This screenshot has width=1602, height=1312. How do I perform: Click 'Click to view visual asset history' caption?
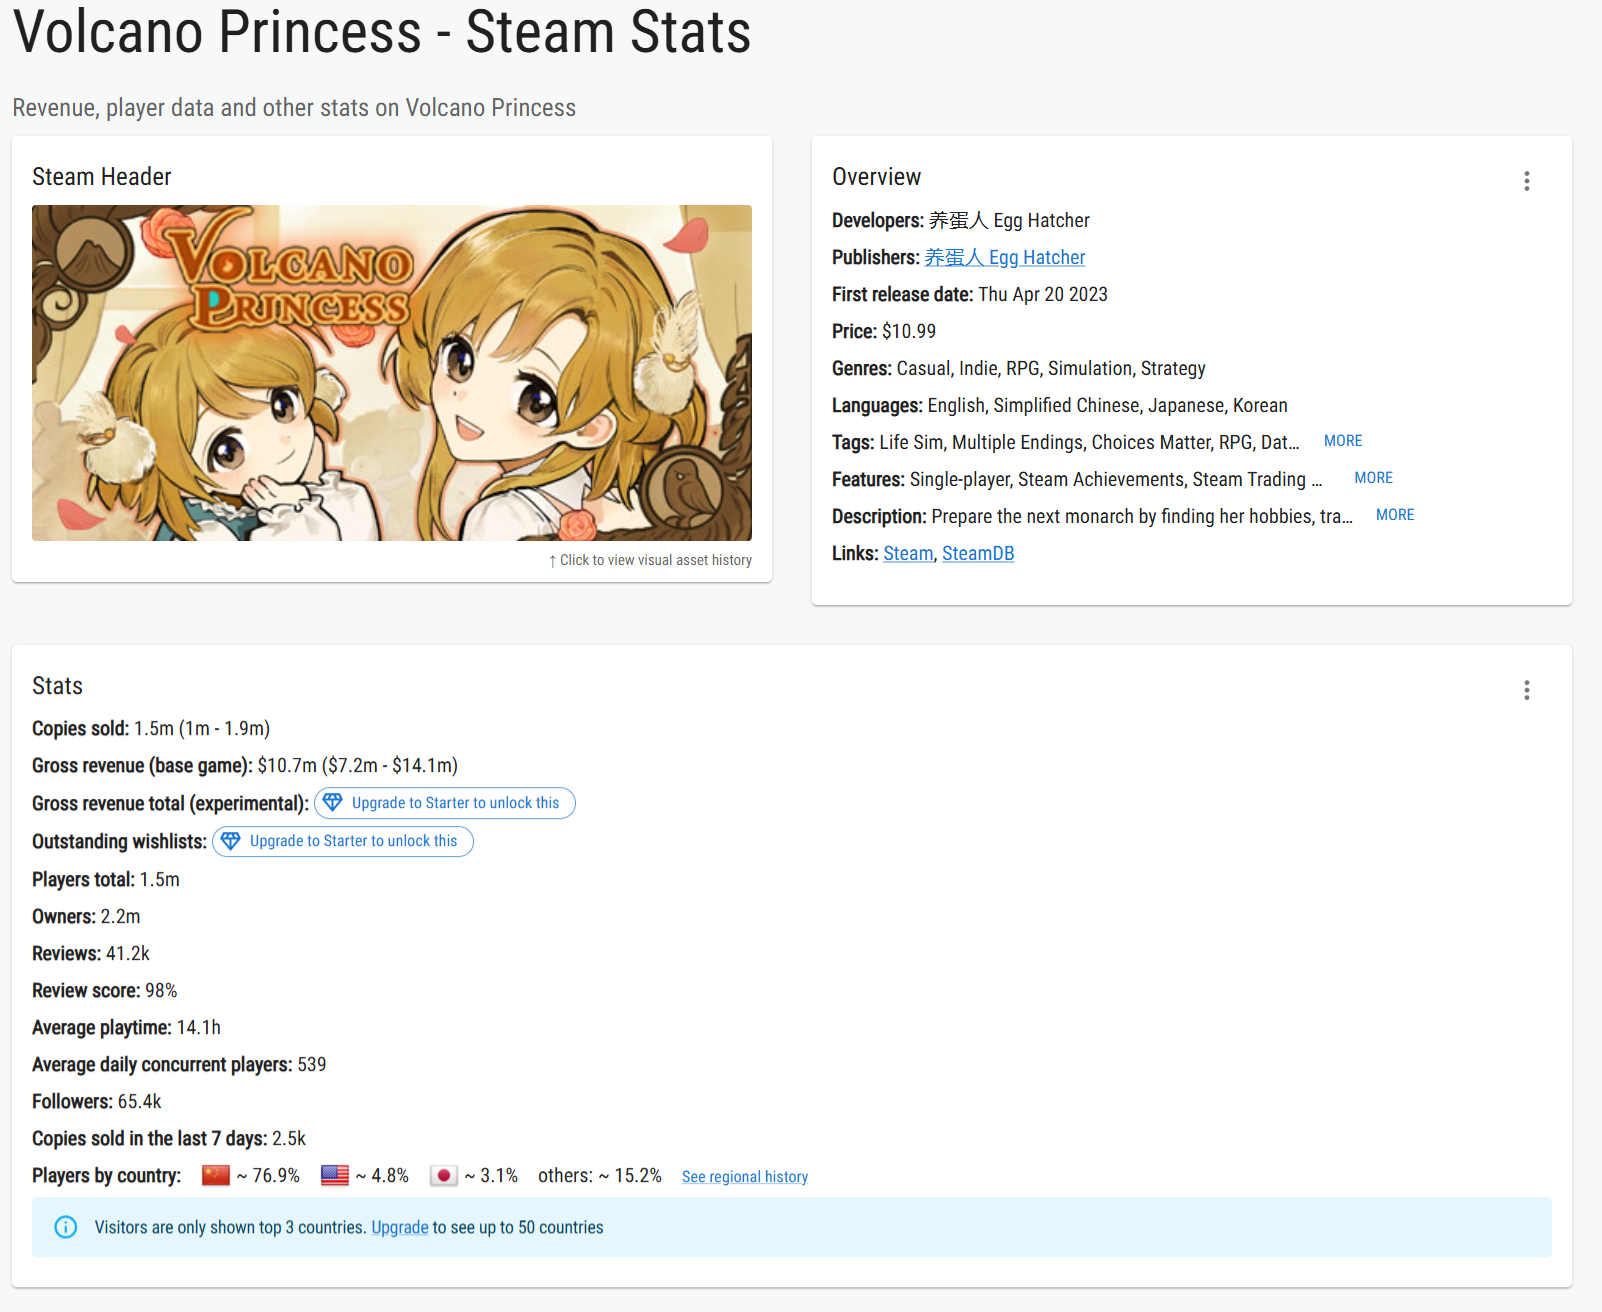650,560
